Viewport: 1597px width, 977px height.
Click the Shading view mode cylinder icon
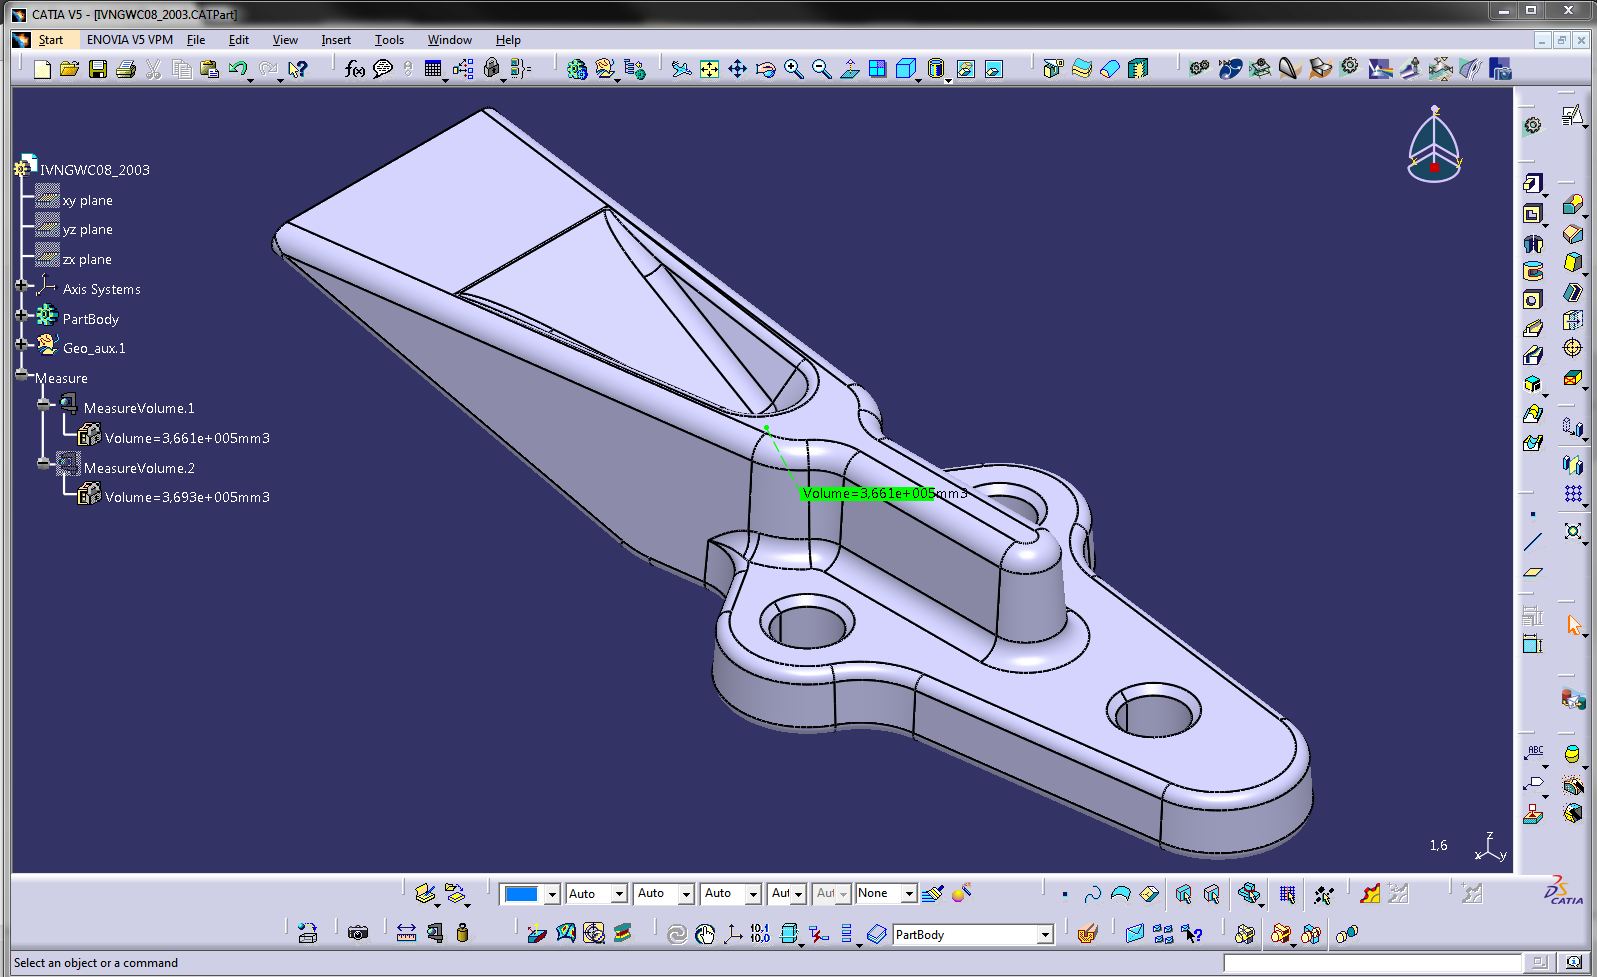935,69
